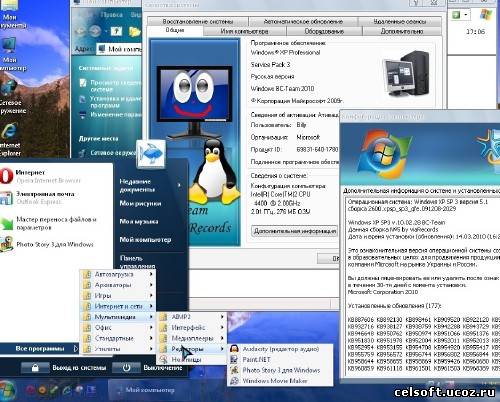Viewport: 500px width, 402px height.
Task: Click the lock icon beside Выход из системы
Action: 35,368
